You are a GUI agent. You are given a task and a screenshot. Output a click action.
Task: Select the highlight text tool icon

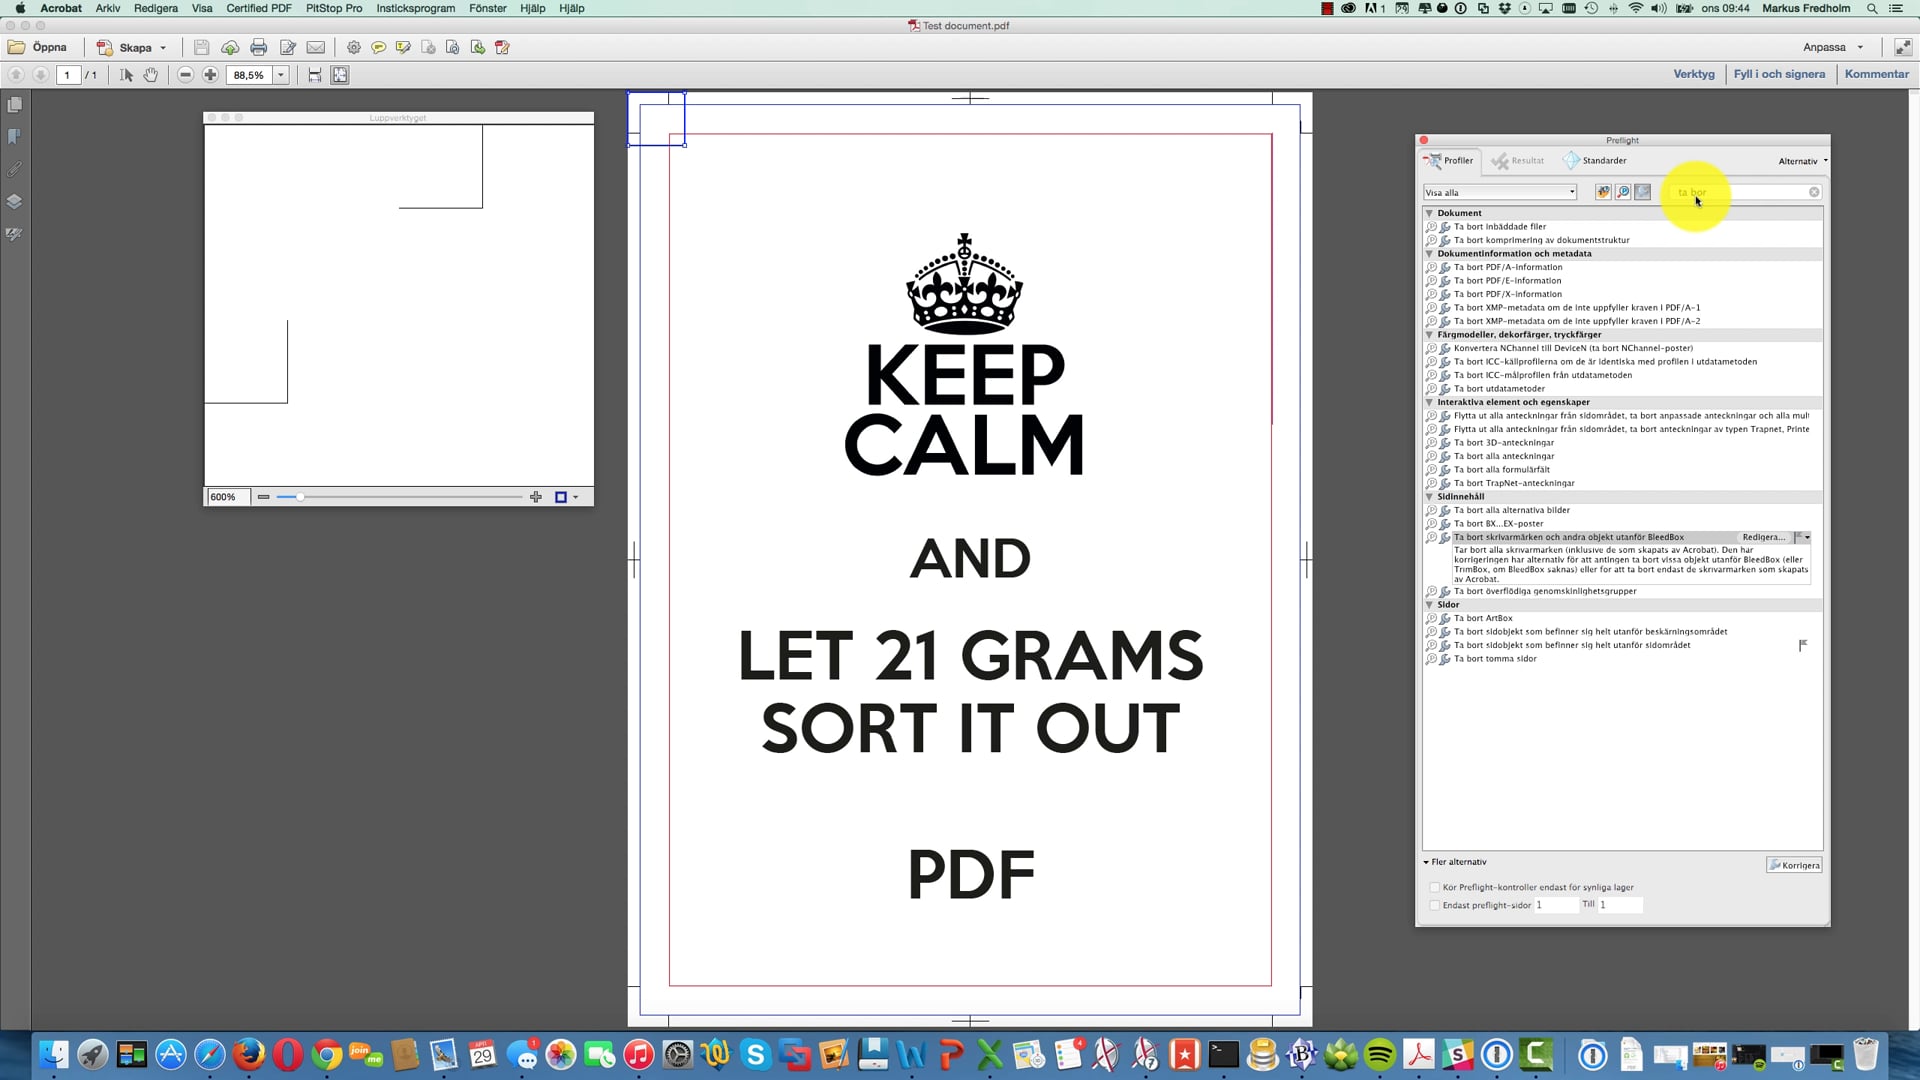coord(403,47)
